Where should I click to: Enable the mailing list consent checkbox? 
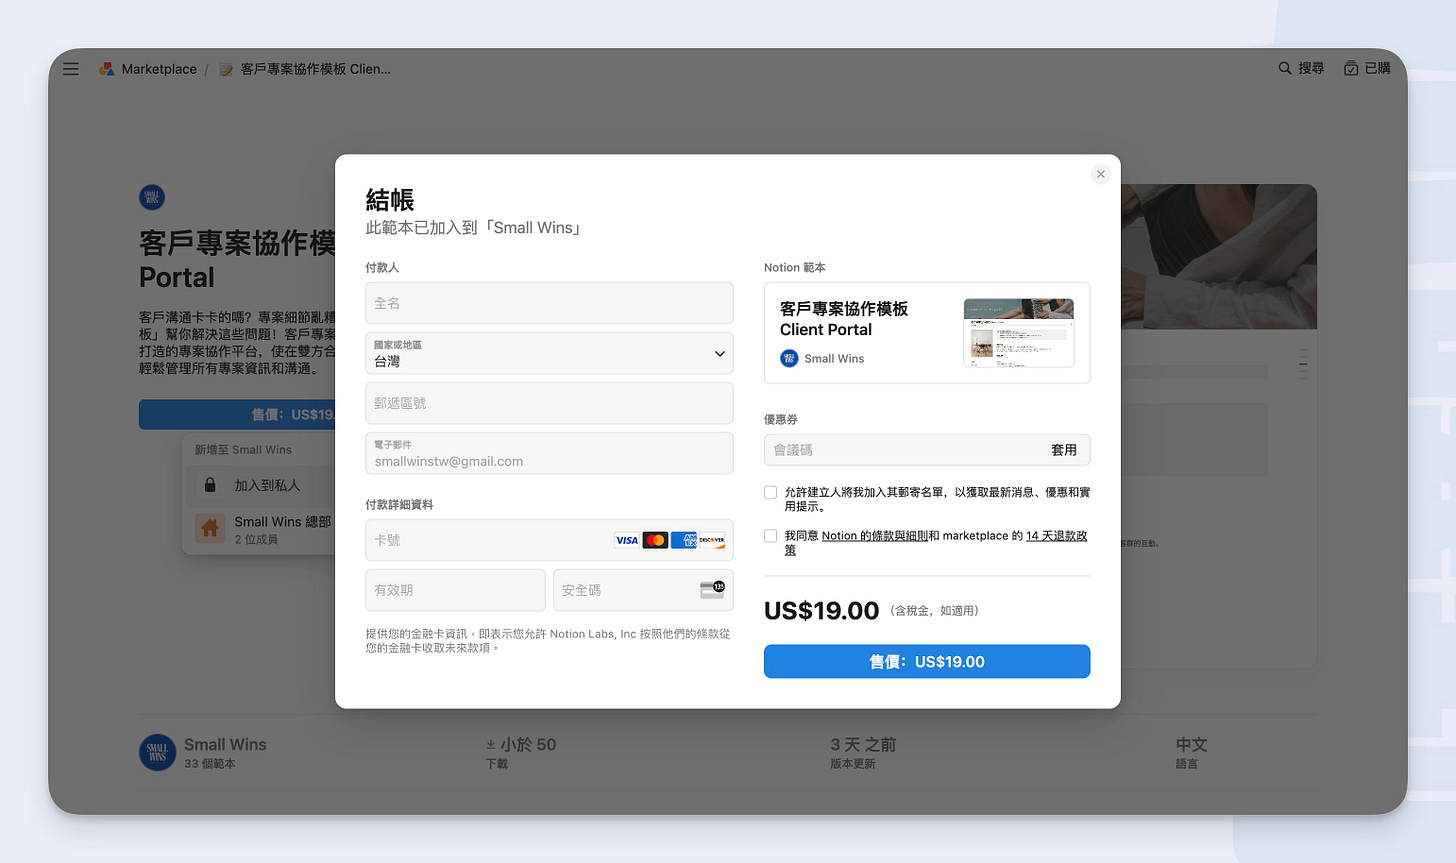(x=770, y=492)
